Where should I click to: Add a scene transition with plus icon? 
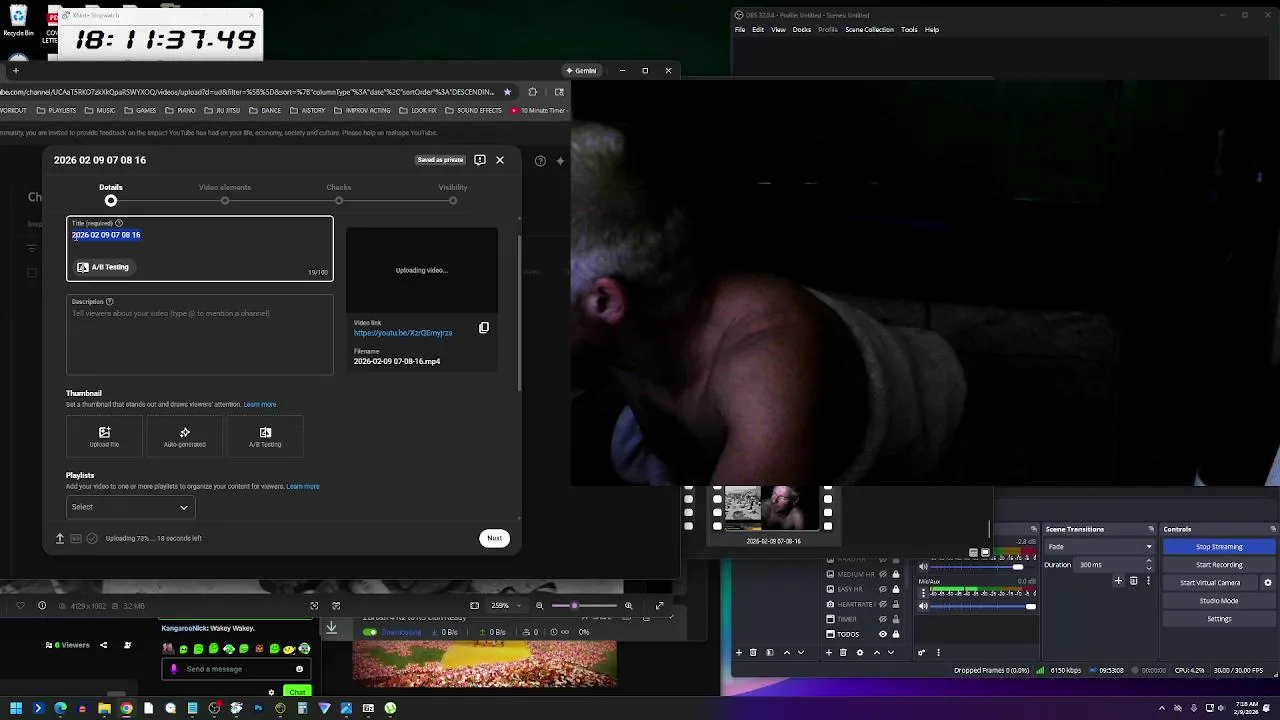coord(1118,581)
